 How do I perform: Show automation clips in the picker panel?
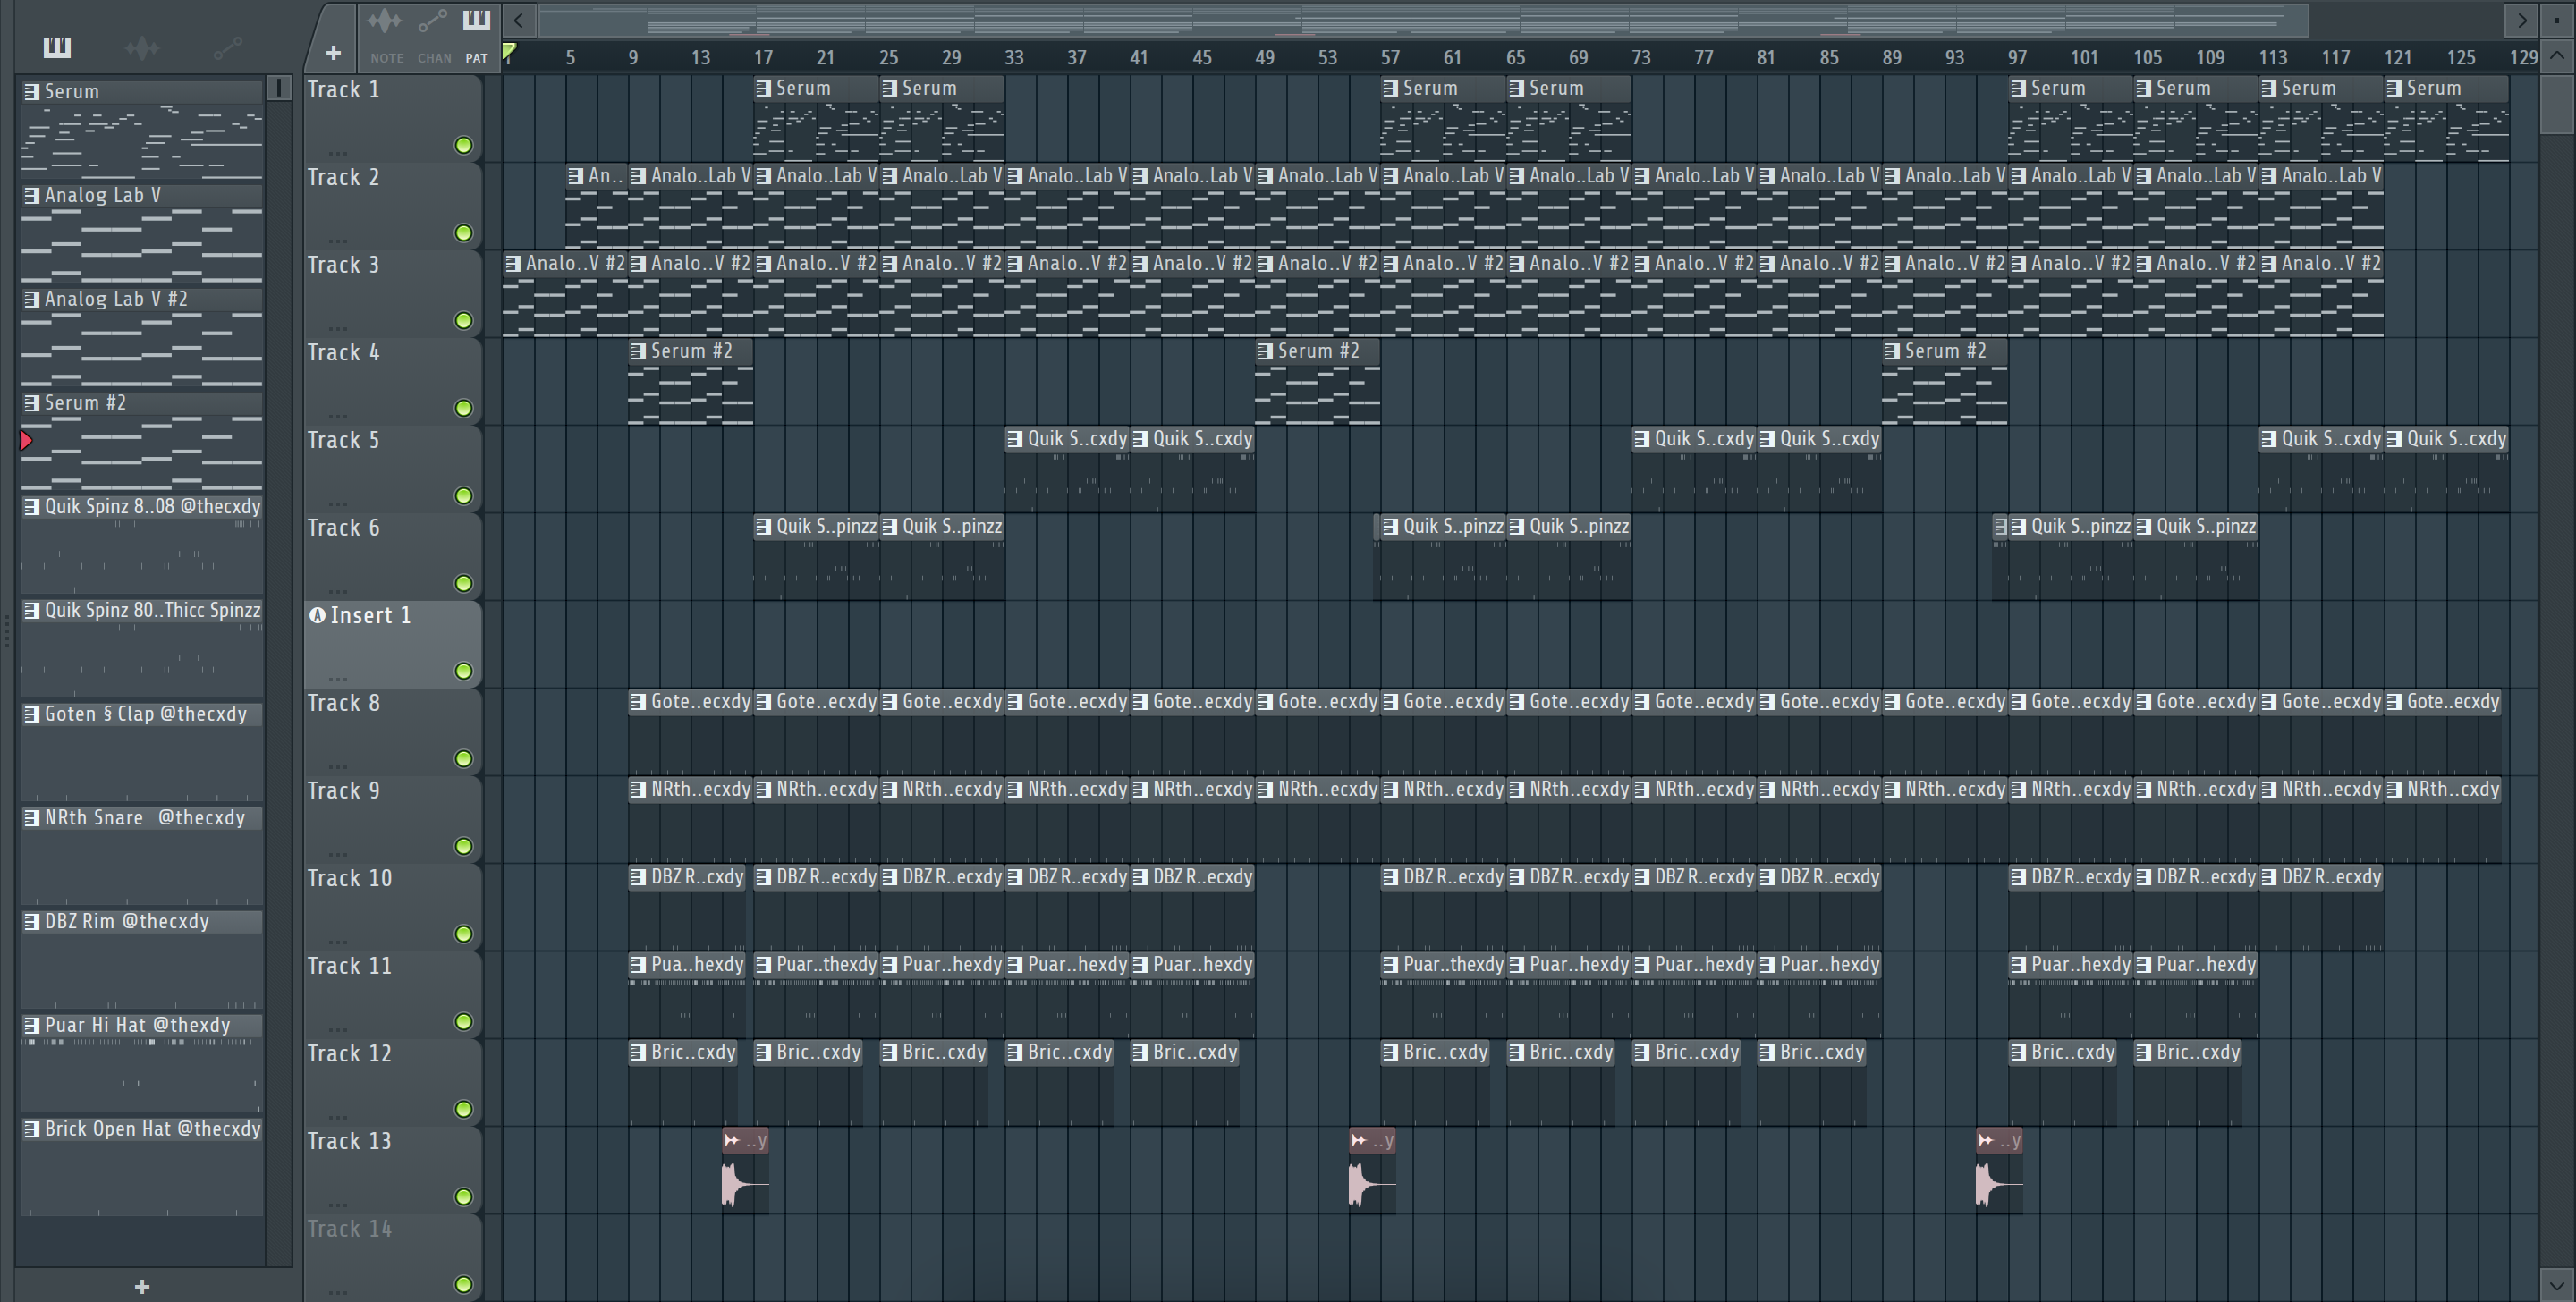pos(227,47)
